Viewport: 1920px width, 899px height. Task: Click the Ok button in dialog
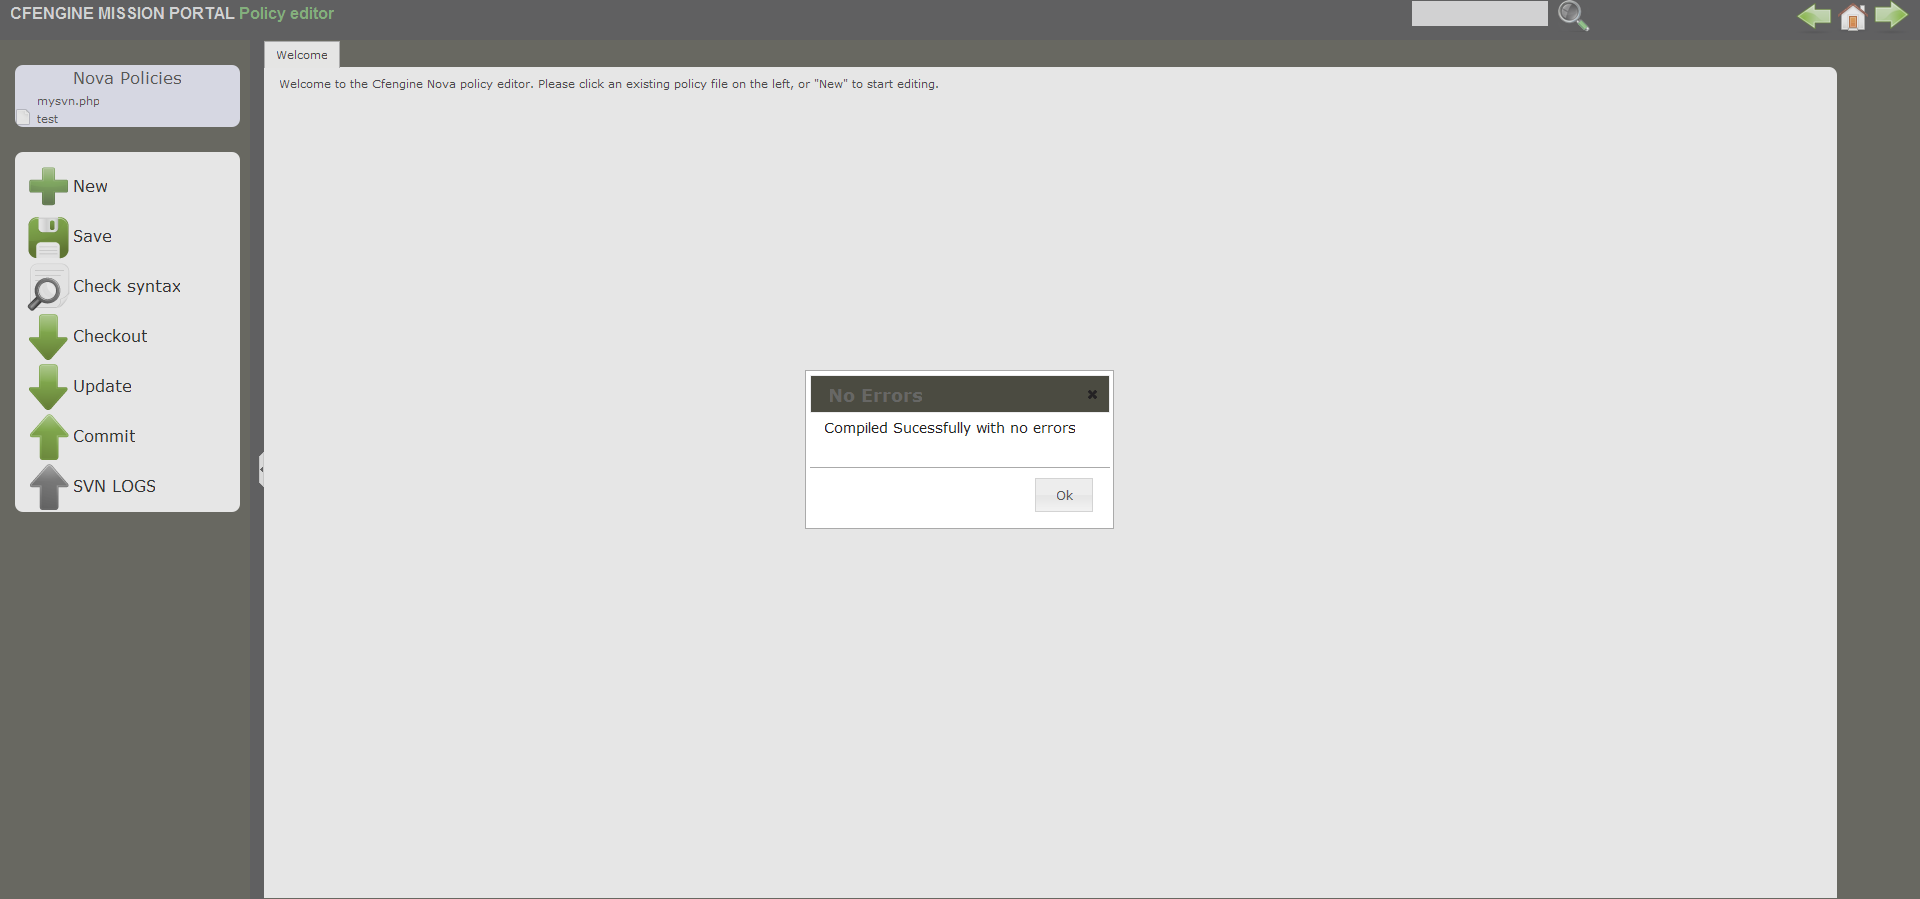click(x=1064, y=495)
